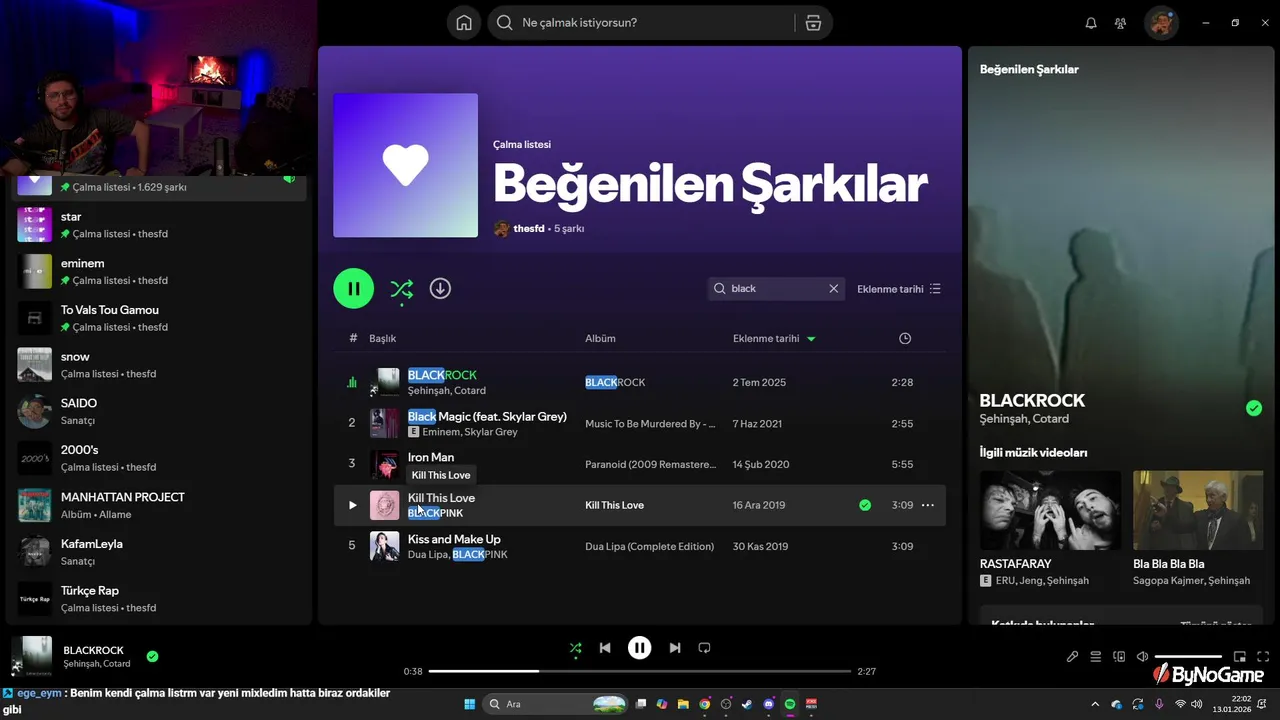Open 'Şehinşah, Cotard' artists in track list

pos(447,391)
